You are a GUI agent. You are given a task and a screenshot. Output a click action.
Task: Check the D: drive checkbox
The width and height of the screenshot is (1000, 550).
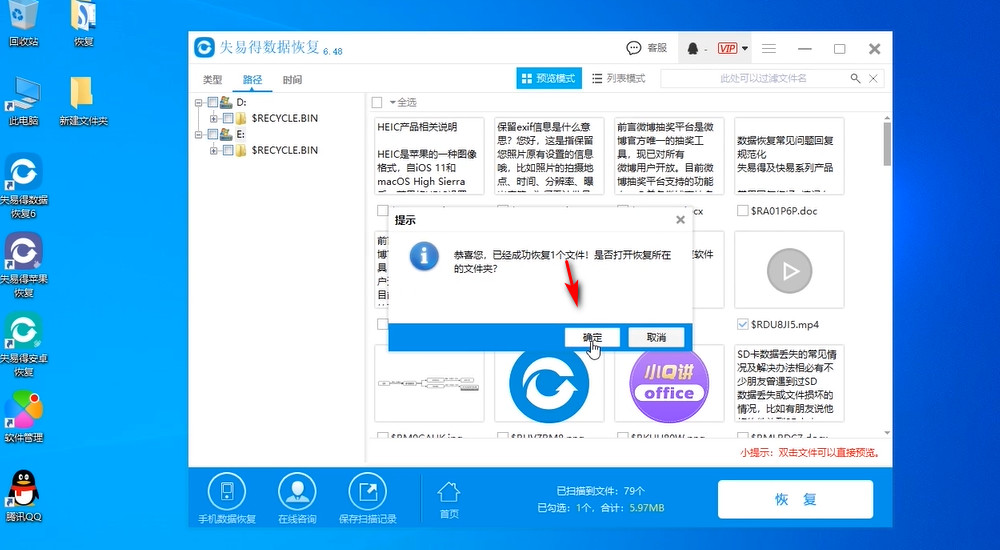[x=212, y=102]
